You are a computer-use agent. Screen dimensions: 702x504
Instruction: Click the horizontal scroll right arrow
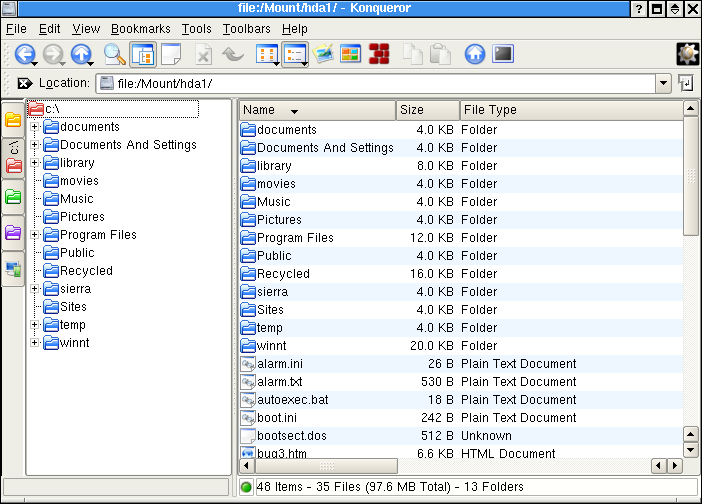[x=675, y=466]
